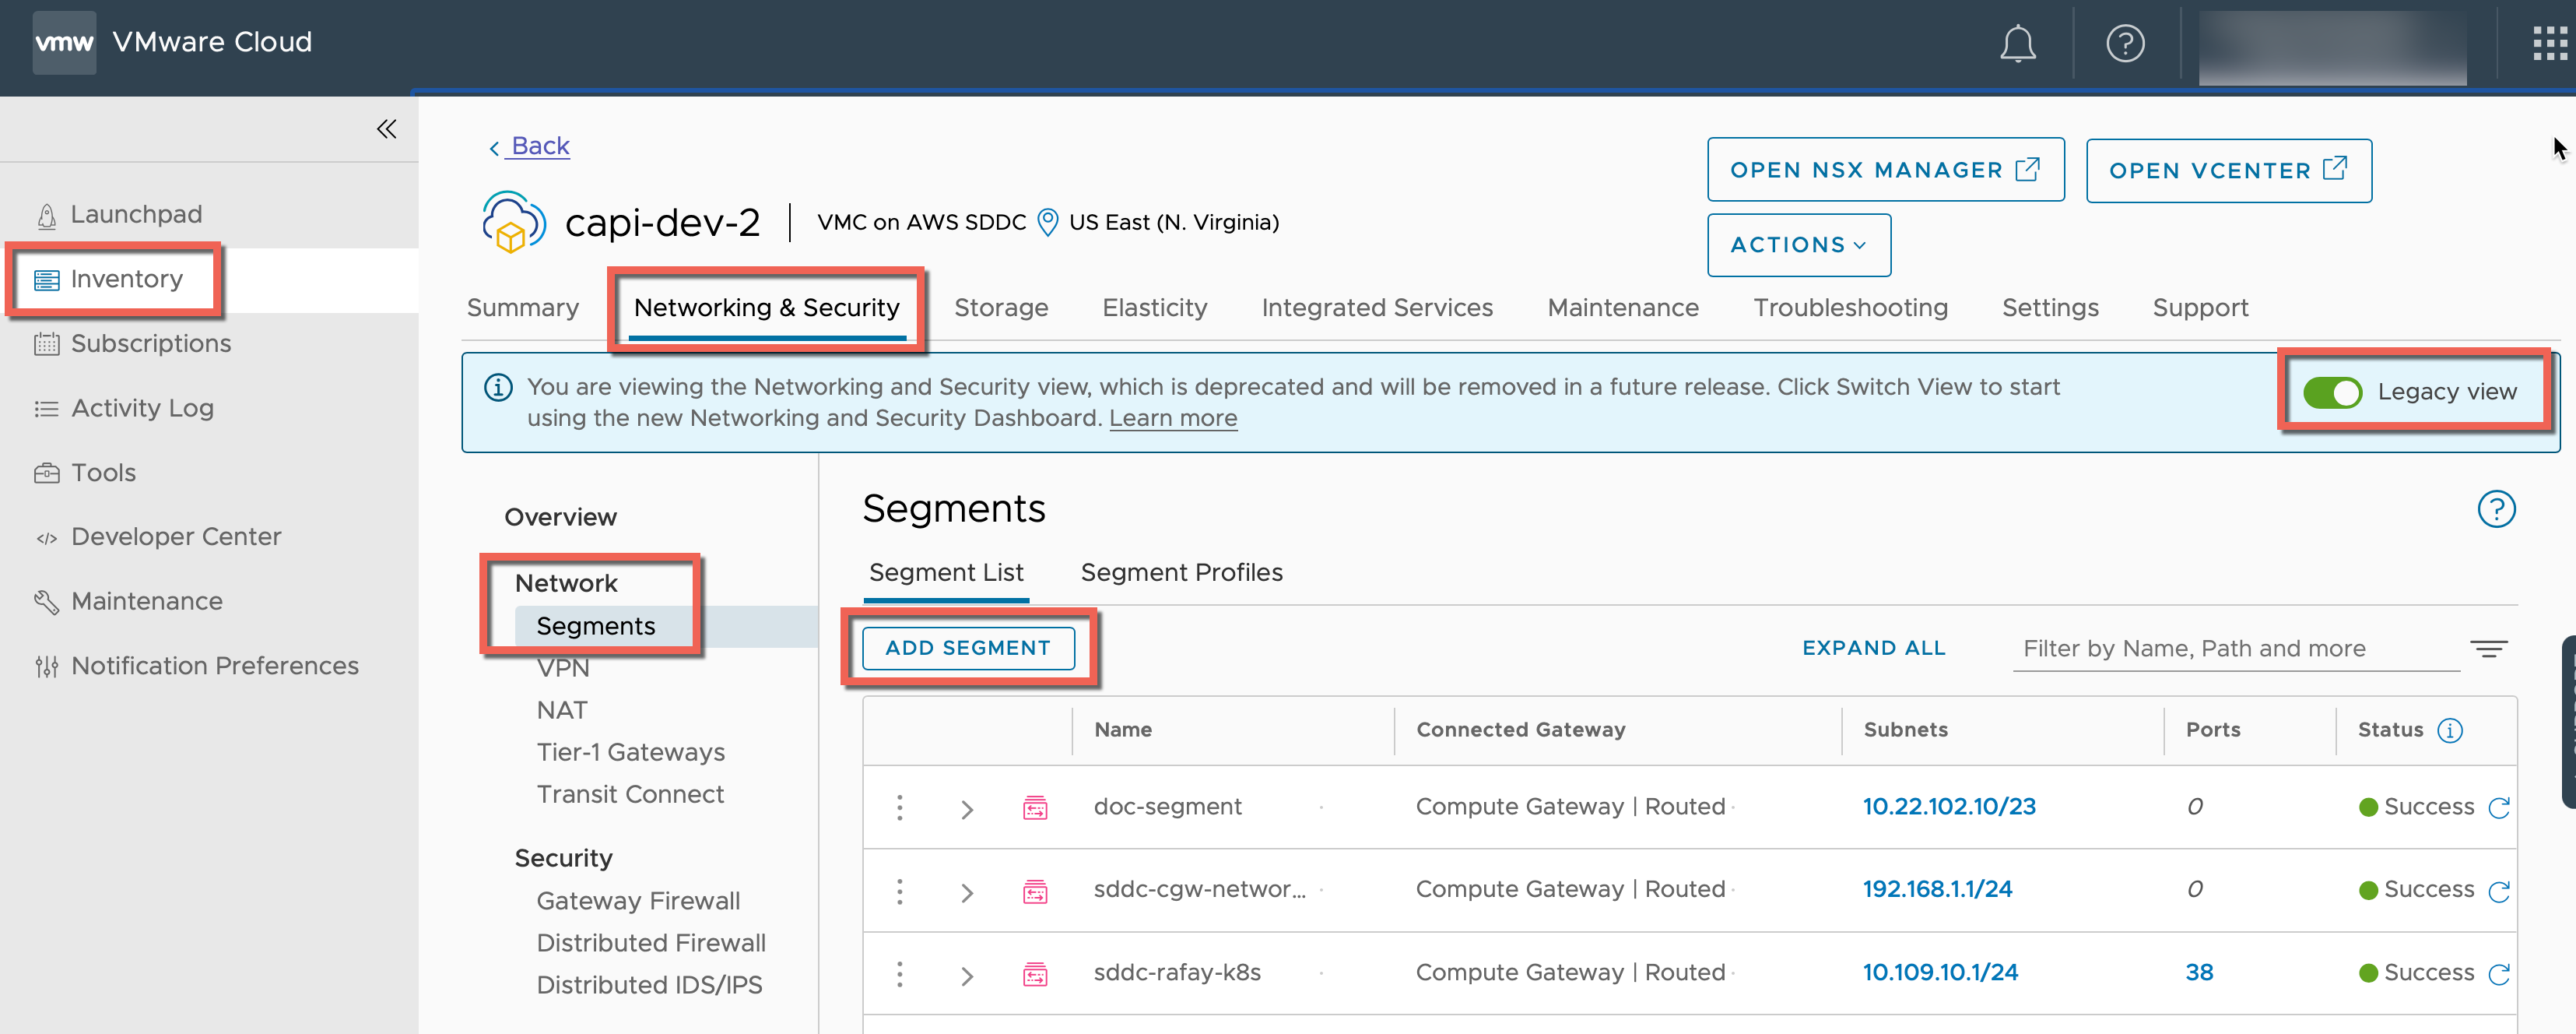Open the Learn more link
The image size is (2576, 1034).
click(1172, 419)
